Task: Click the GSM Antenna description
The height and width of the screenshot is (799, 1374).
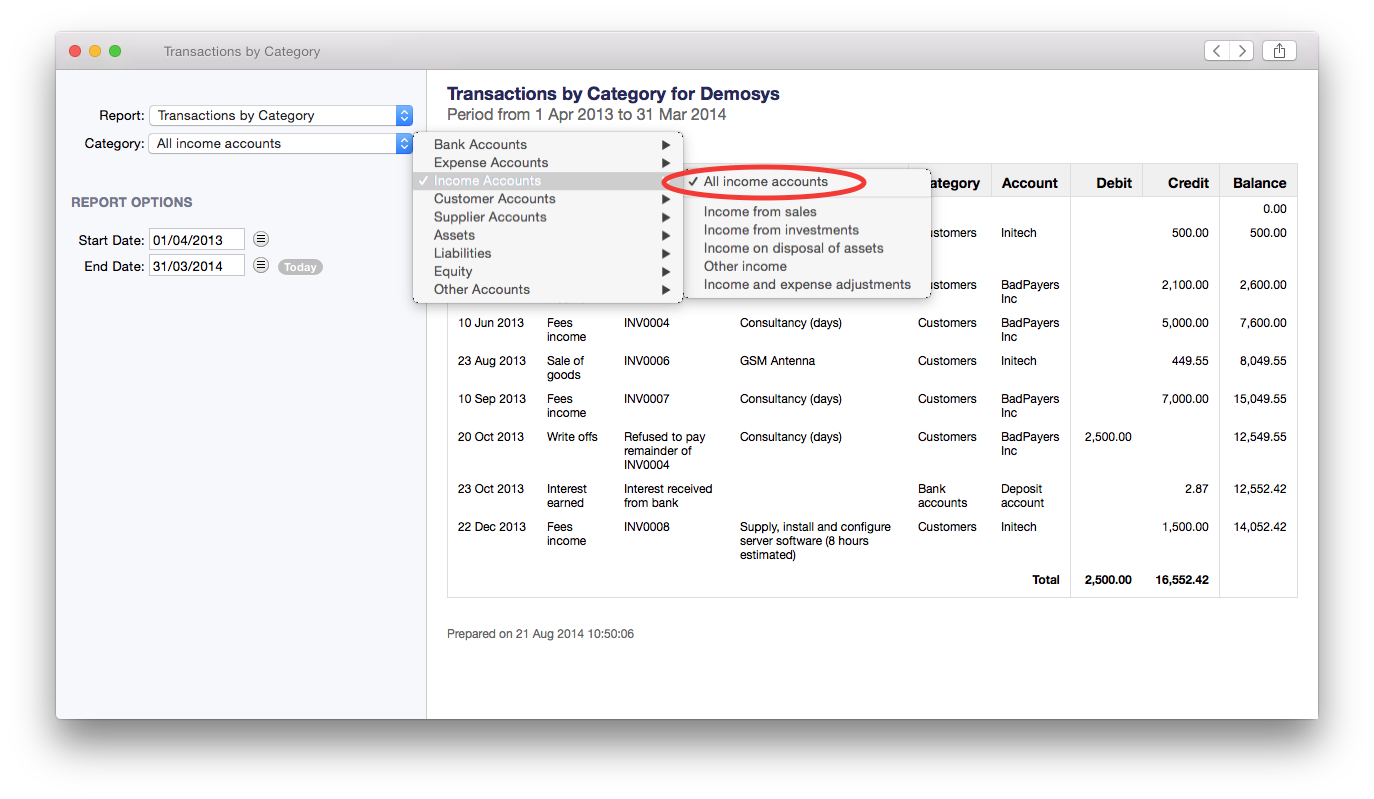Action: [777, 361]
